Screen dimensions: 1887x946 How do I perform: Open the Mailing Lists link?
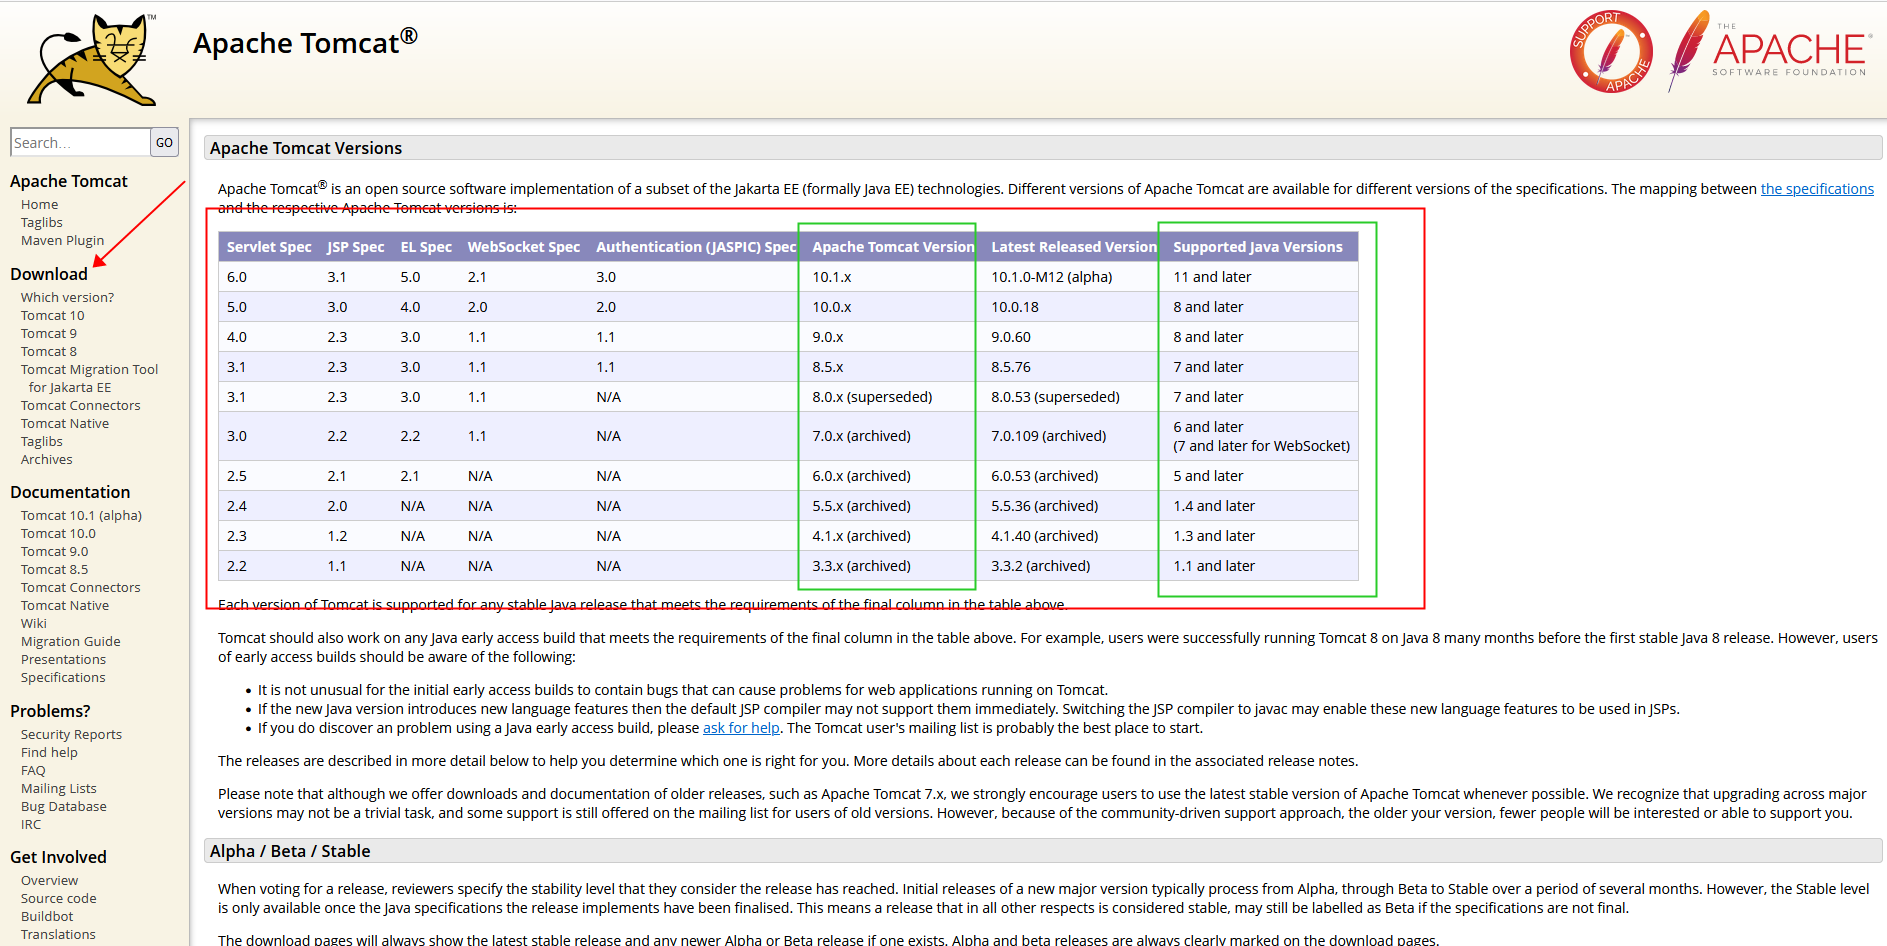pos(59,788)
